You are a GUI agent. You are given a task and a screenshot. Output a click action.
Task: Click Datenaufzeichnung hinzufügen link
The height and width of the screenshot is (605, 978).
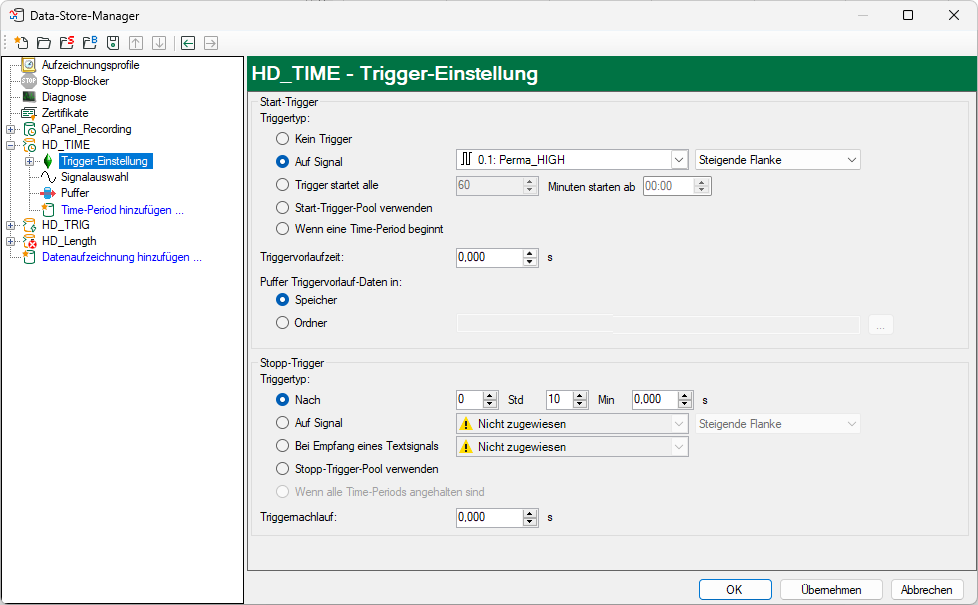point(122,257)
